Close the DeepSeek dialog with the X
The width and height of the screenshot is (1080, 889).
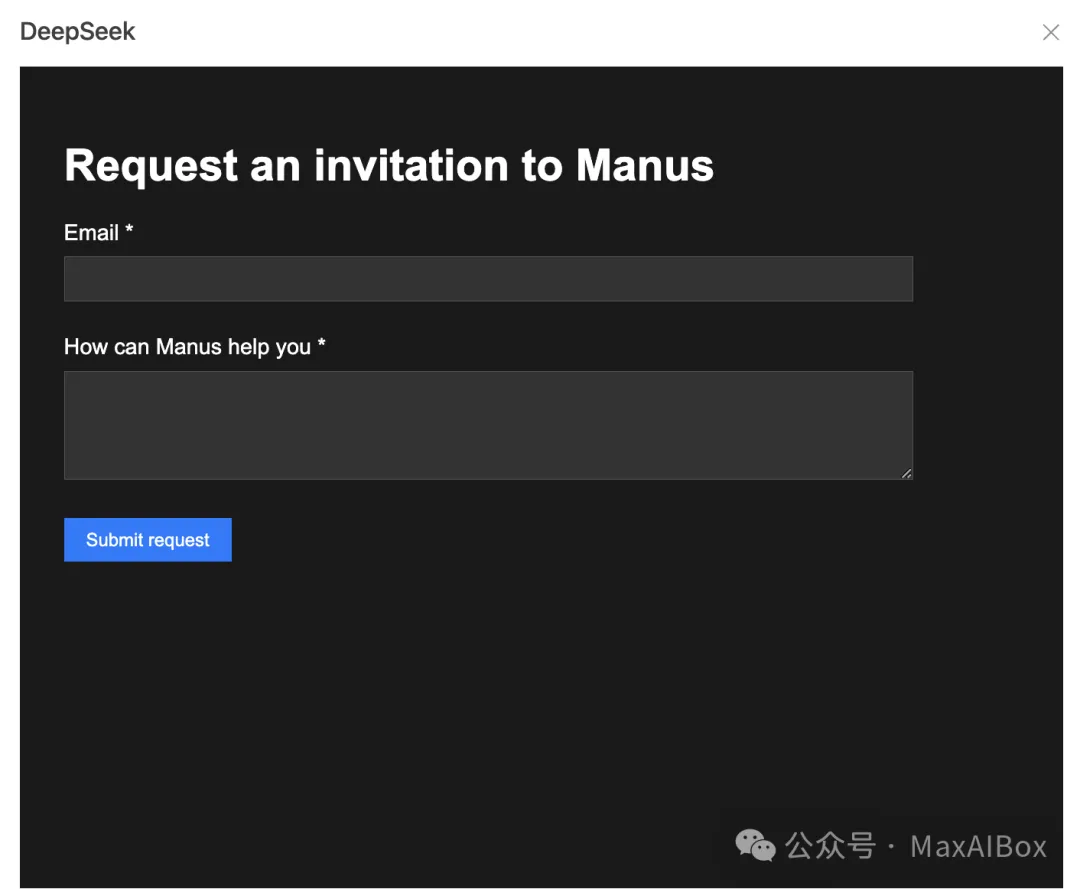pos(1051,33)
